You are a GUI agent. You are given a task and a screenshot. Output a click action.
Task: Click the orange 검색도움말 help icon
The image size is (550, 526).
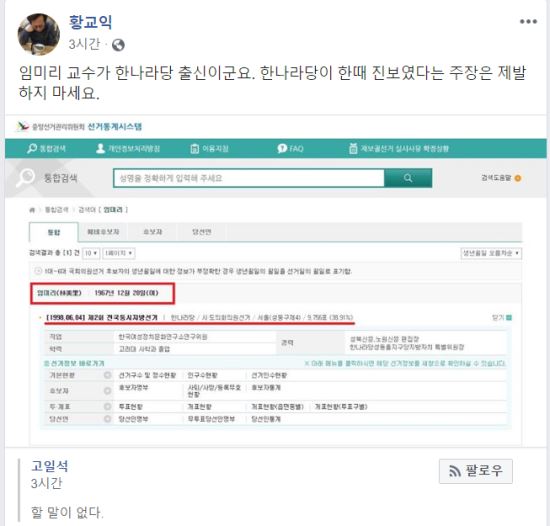point(517,178)
